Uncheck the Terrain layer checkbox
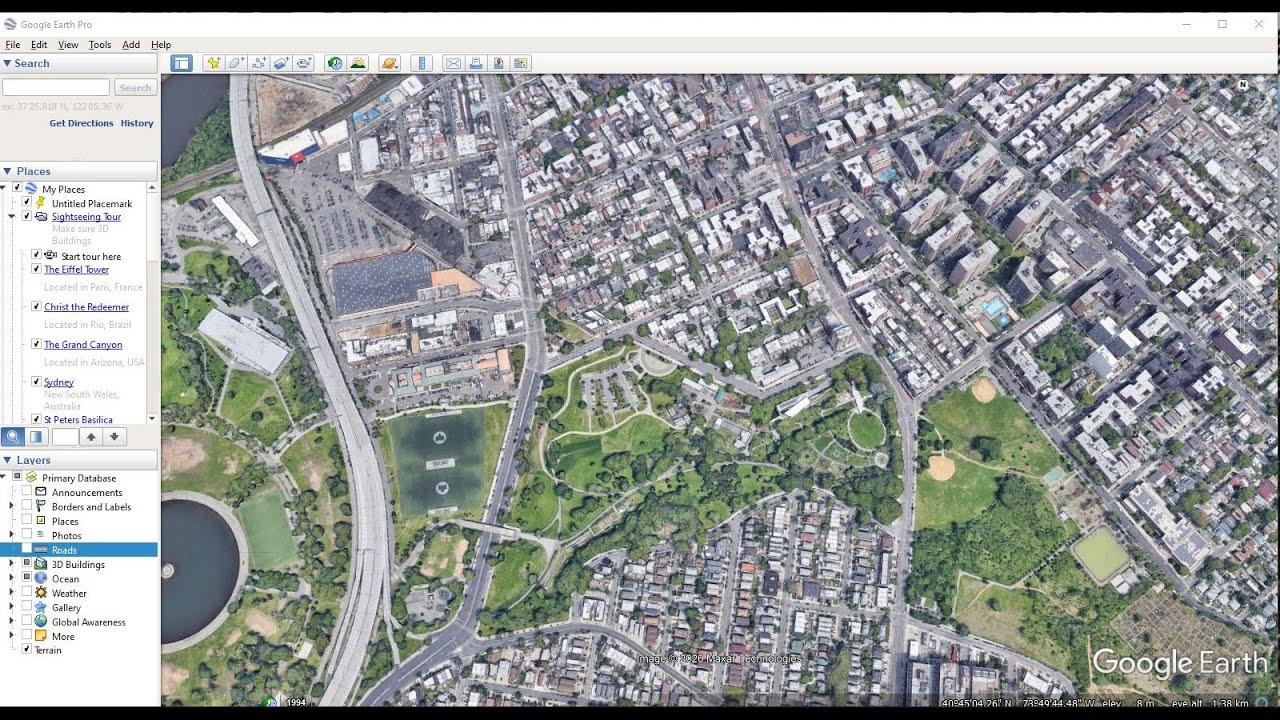Viewport: 1280px width, 720px height. (27, 650)
